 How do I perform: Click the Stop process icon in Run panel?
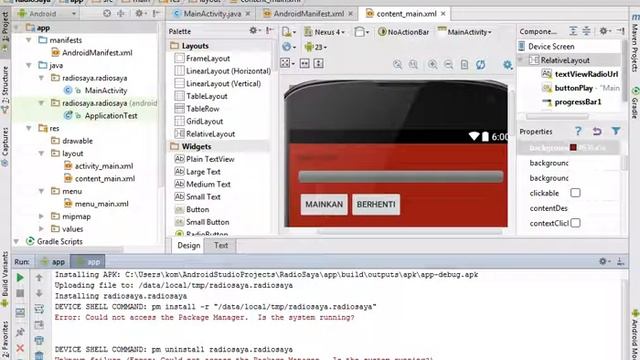(x=20, y=293)
